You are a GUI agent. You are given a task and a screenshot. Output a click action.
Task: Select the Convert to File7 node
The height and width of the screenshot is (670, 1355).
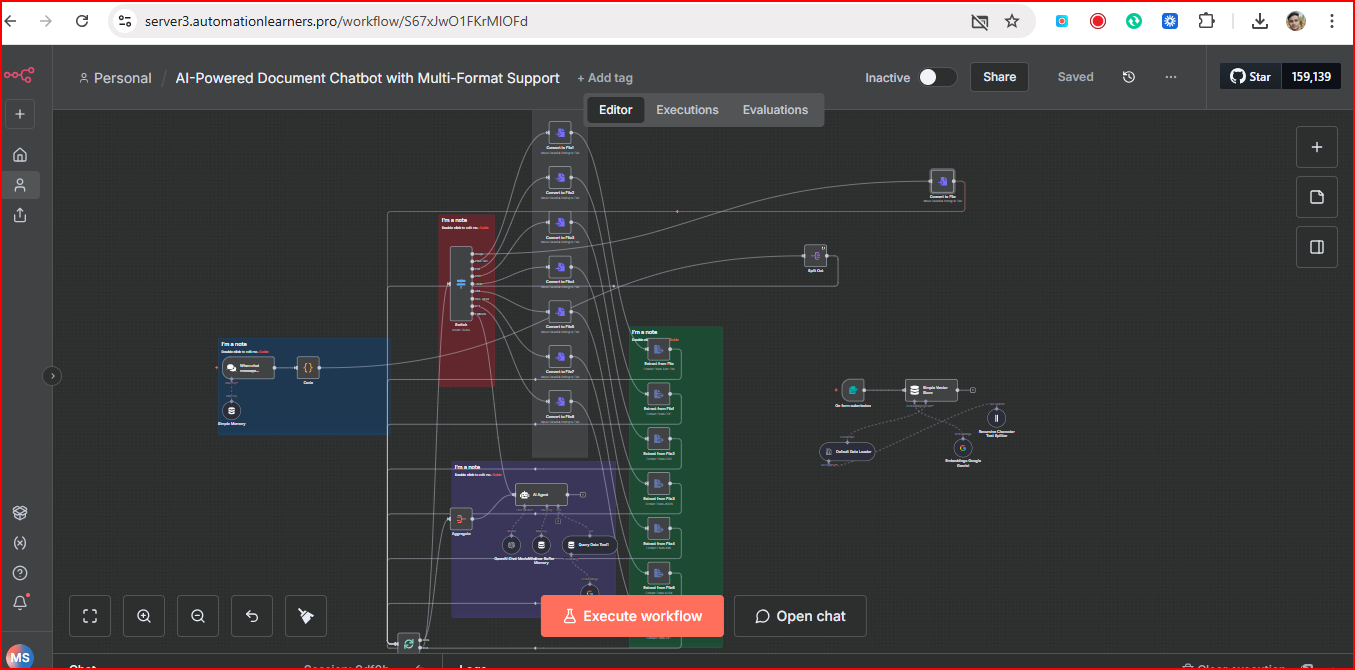(x=560, y=357)
